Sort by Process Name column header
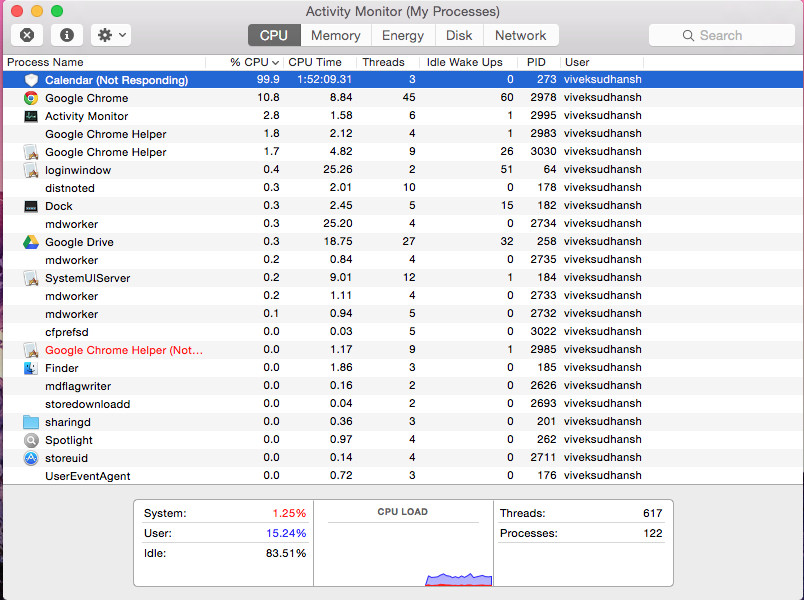Viewport: 804px width, 600px height. click(105, 62)
